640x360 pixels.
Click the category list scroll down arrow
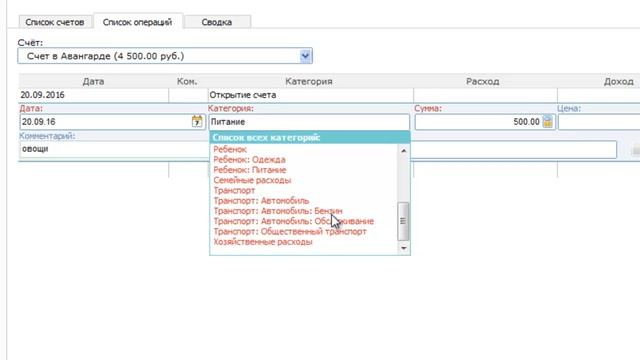[x=404, y=248]
